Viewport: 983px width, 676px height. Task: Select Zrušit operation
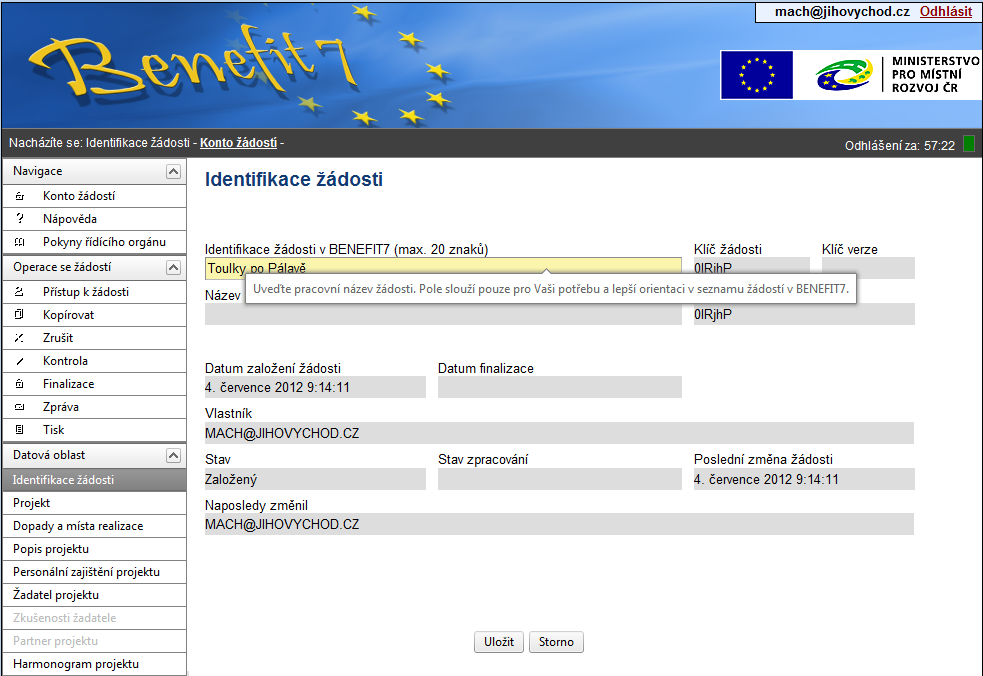point(95,338)
